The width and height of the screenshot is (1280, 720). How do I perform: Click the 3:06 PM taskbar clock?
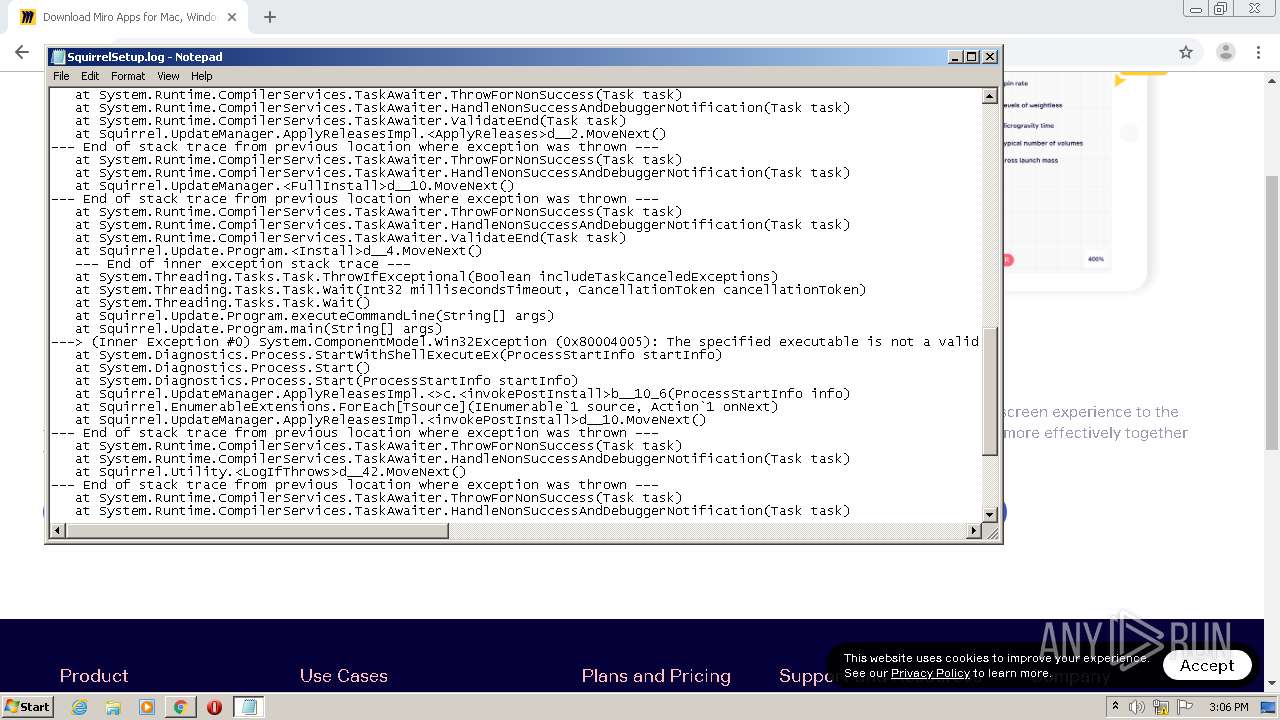pyautogui.click(x=1228, y=707)
